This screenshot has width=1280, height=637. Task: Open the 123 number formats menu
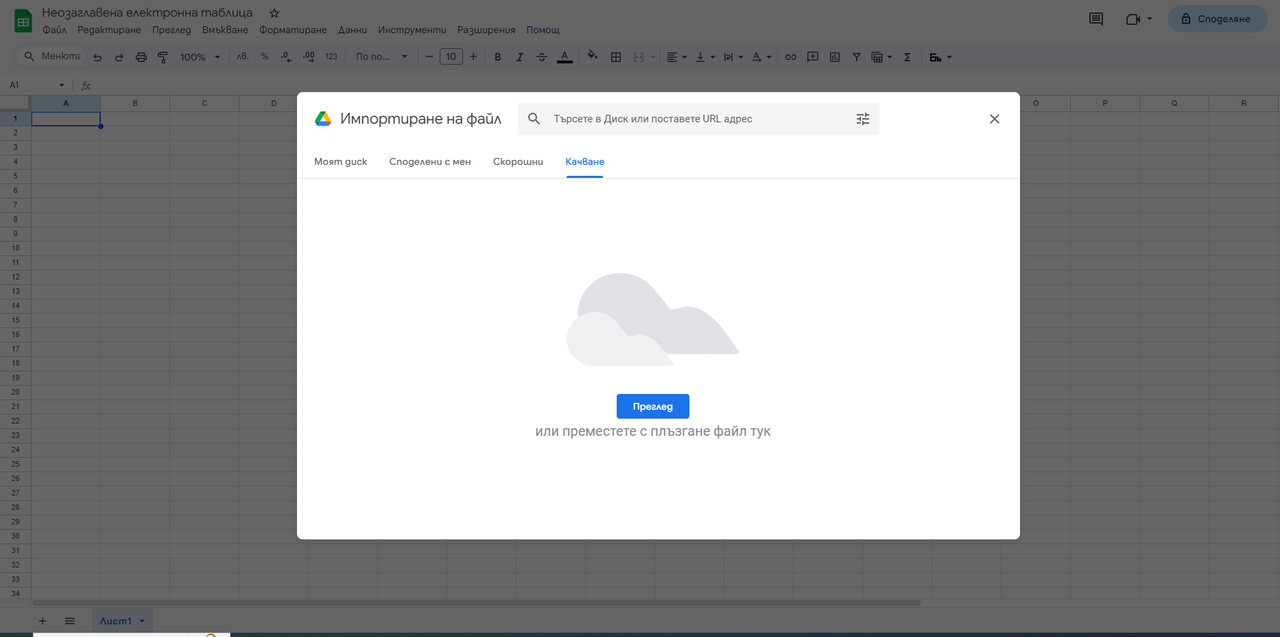coord(331,57)
